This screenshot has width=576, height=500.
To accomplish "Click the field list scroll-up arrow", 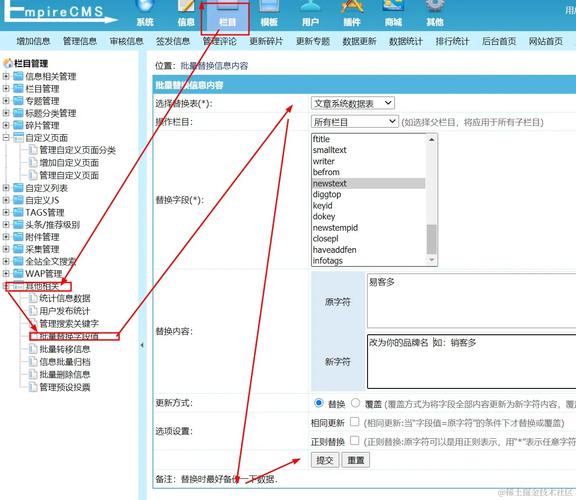I will (x=432, y=140).
